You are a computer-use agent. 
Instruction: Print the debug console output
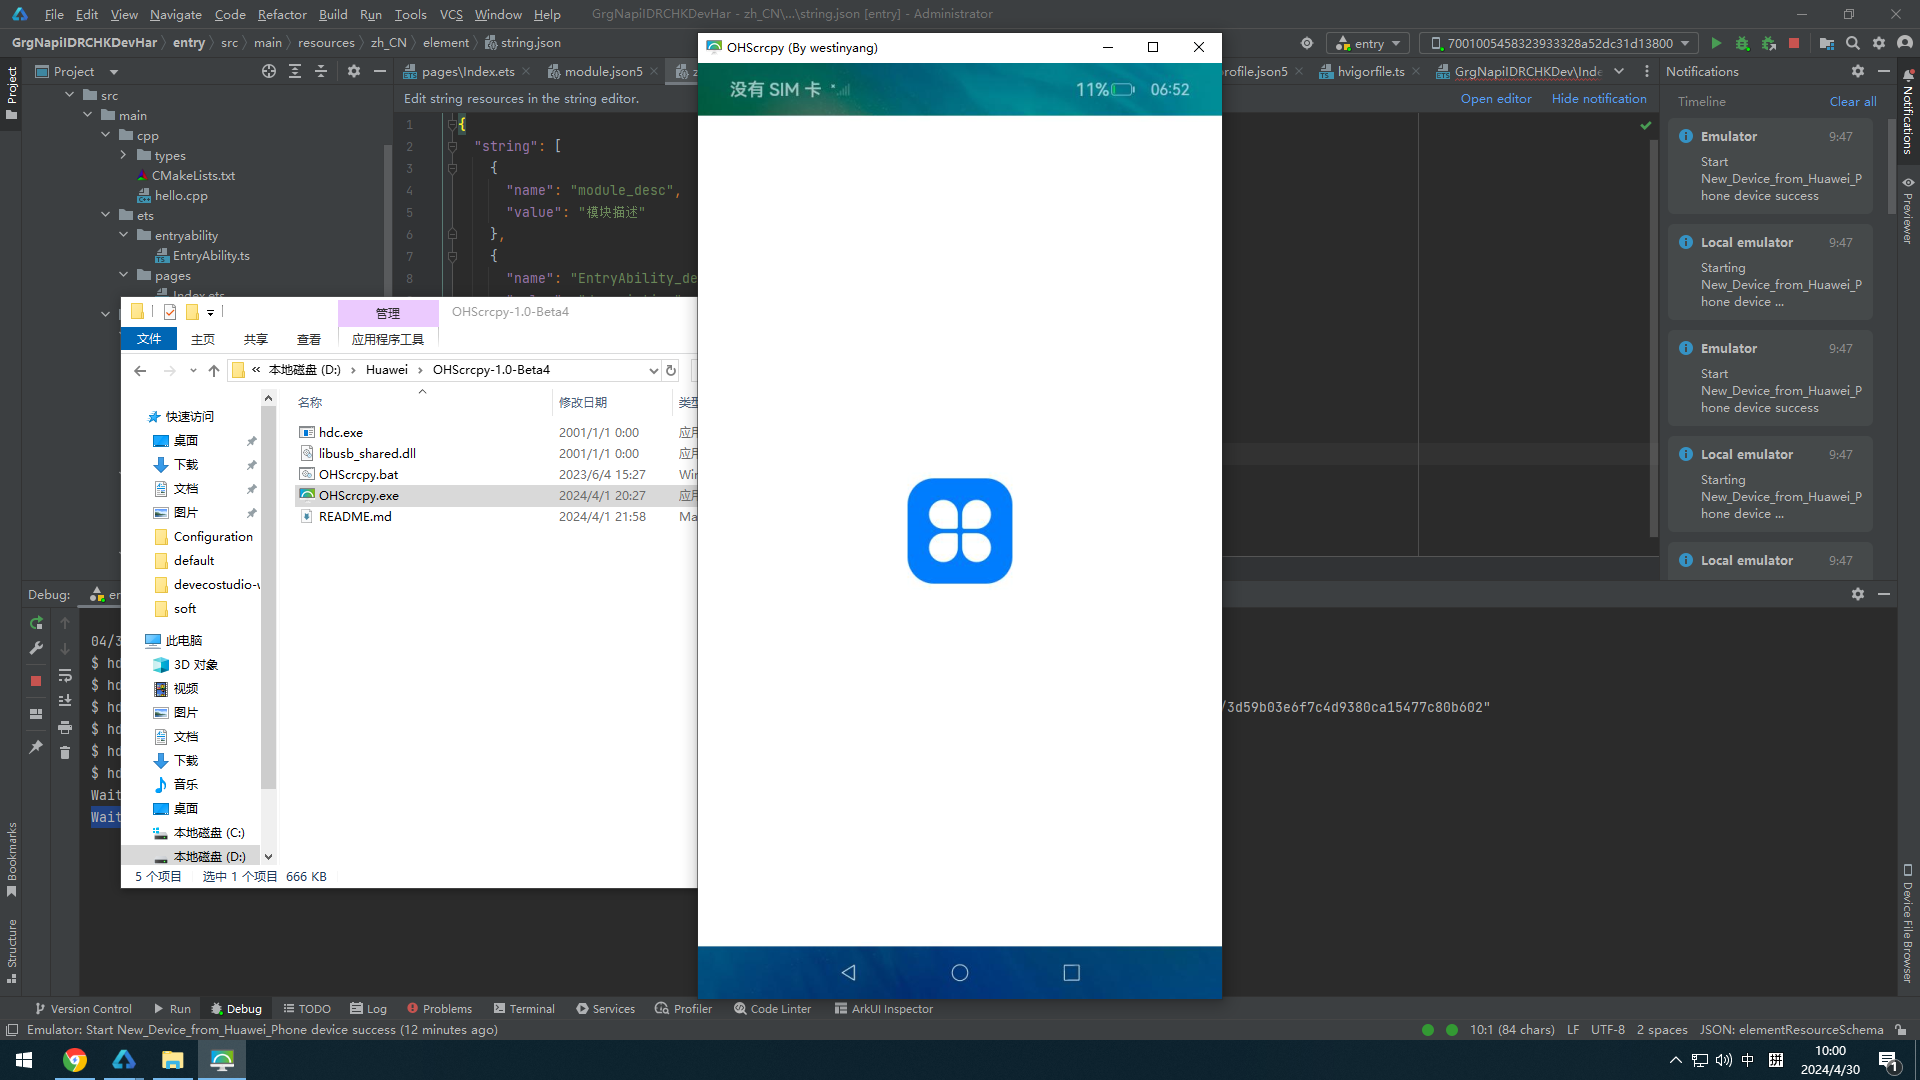65,727
